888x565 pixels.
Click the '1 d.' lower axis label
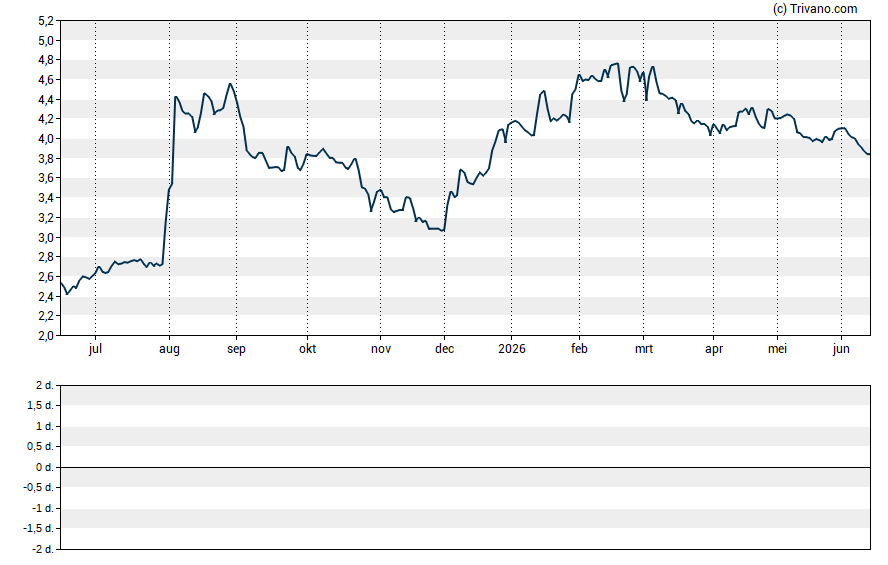[x=45, y=426]
